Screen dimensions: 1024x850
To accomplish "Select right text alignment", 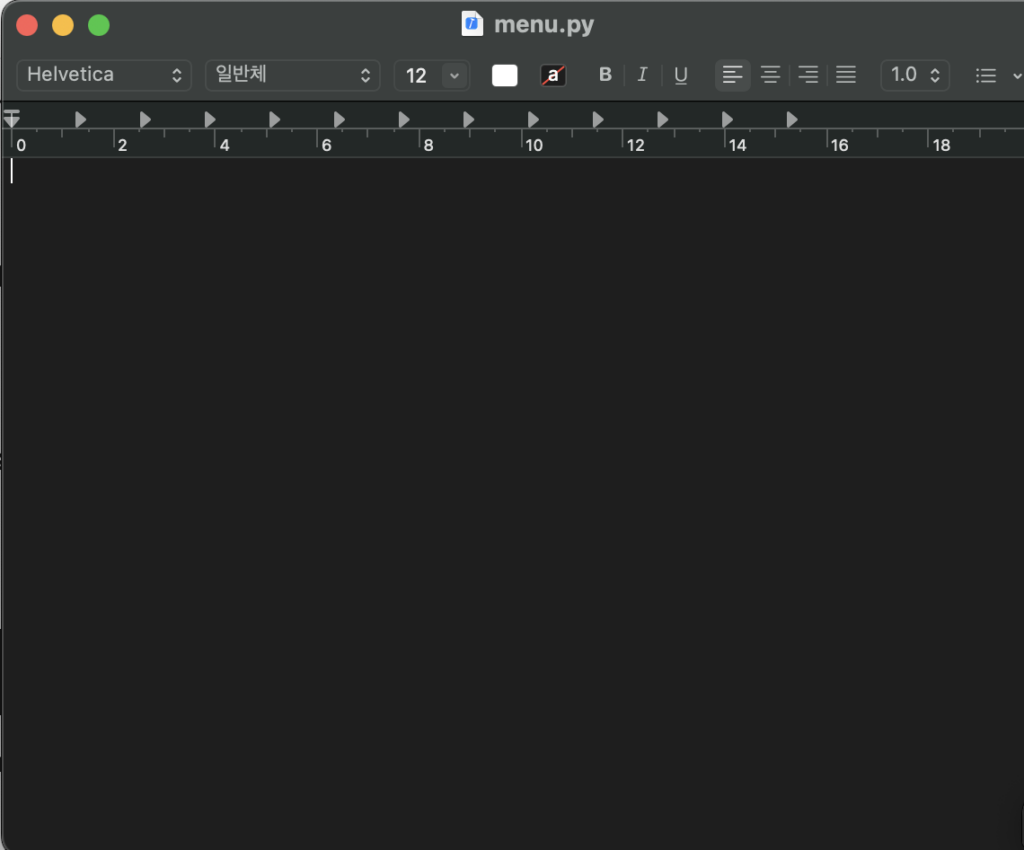I will pyautogui.click(x=808, y=74).
